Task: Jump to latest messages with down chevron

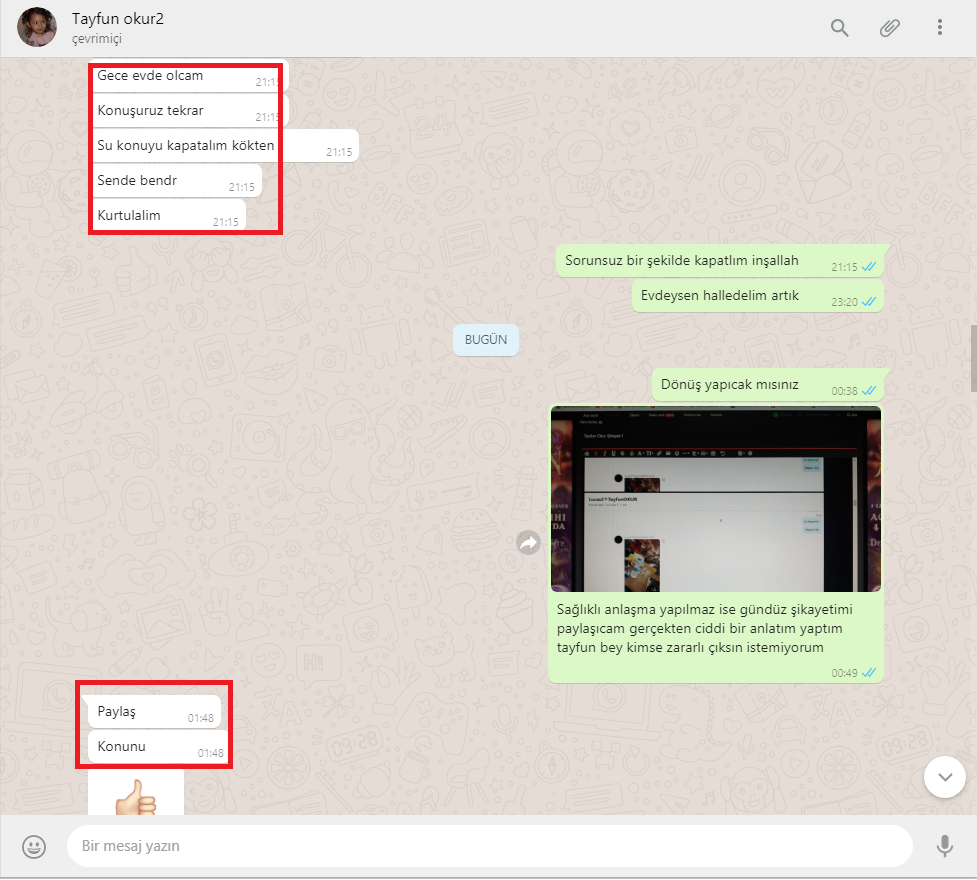Action: 945,777
